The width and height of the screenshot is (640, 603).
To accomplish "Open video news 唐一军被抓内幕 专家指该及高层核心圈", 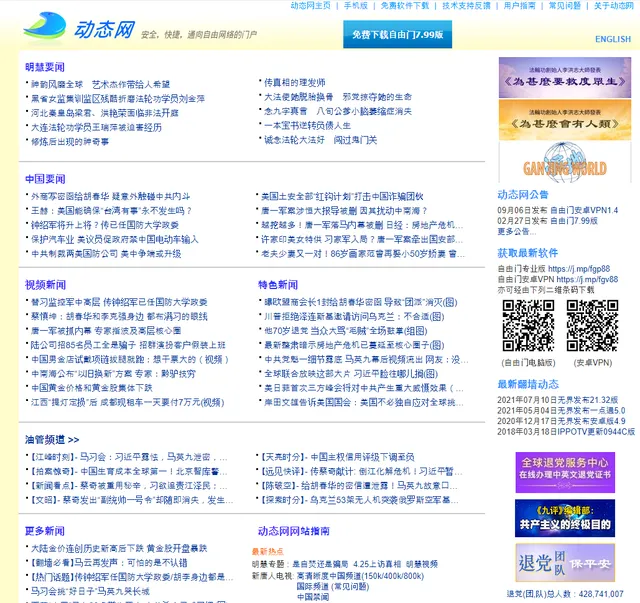I will [106, 331].
